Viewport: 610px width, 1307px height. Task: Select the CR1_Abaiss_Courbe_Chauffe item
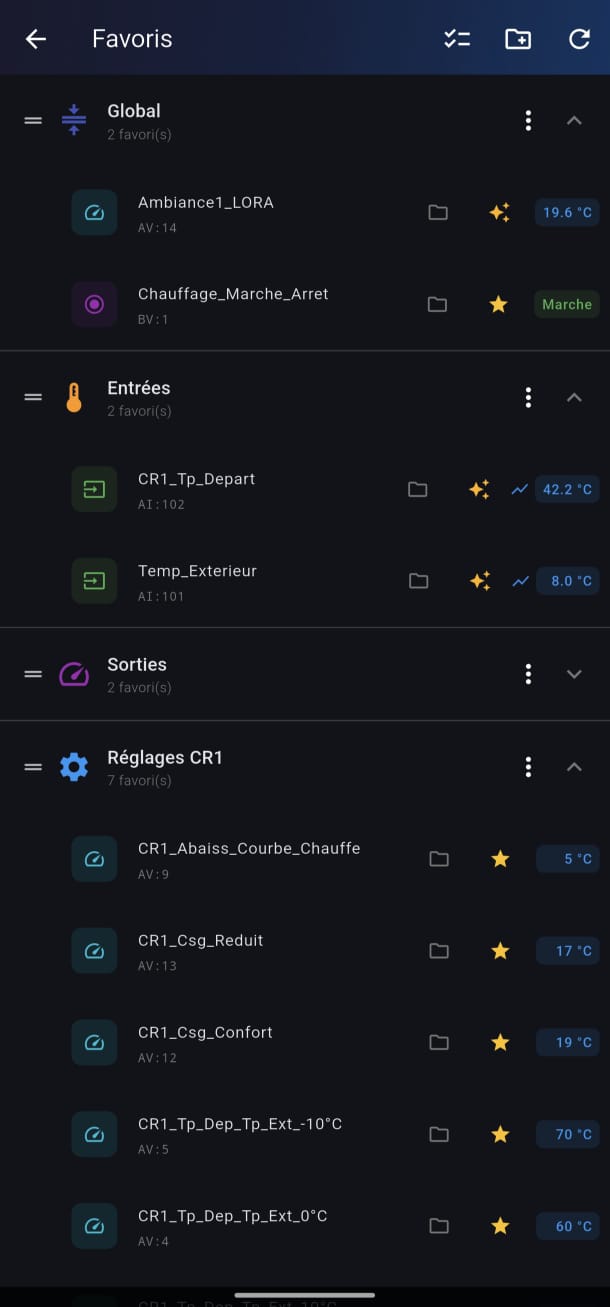point(249,858)
